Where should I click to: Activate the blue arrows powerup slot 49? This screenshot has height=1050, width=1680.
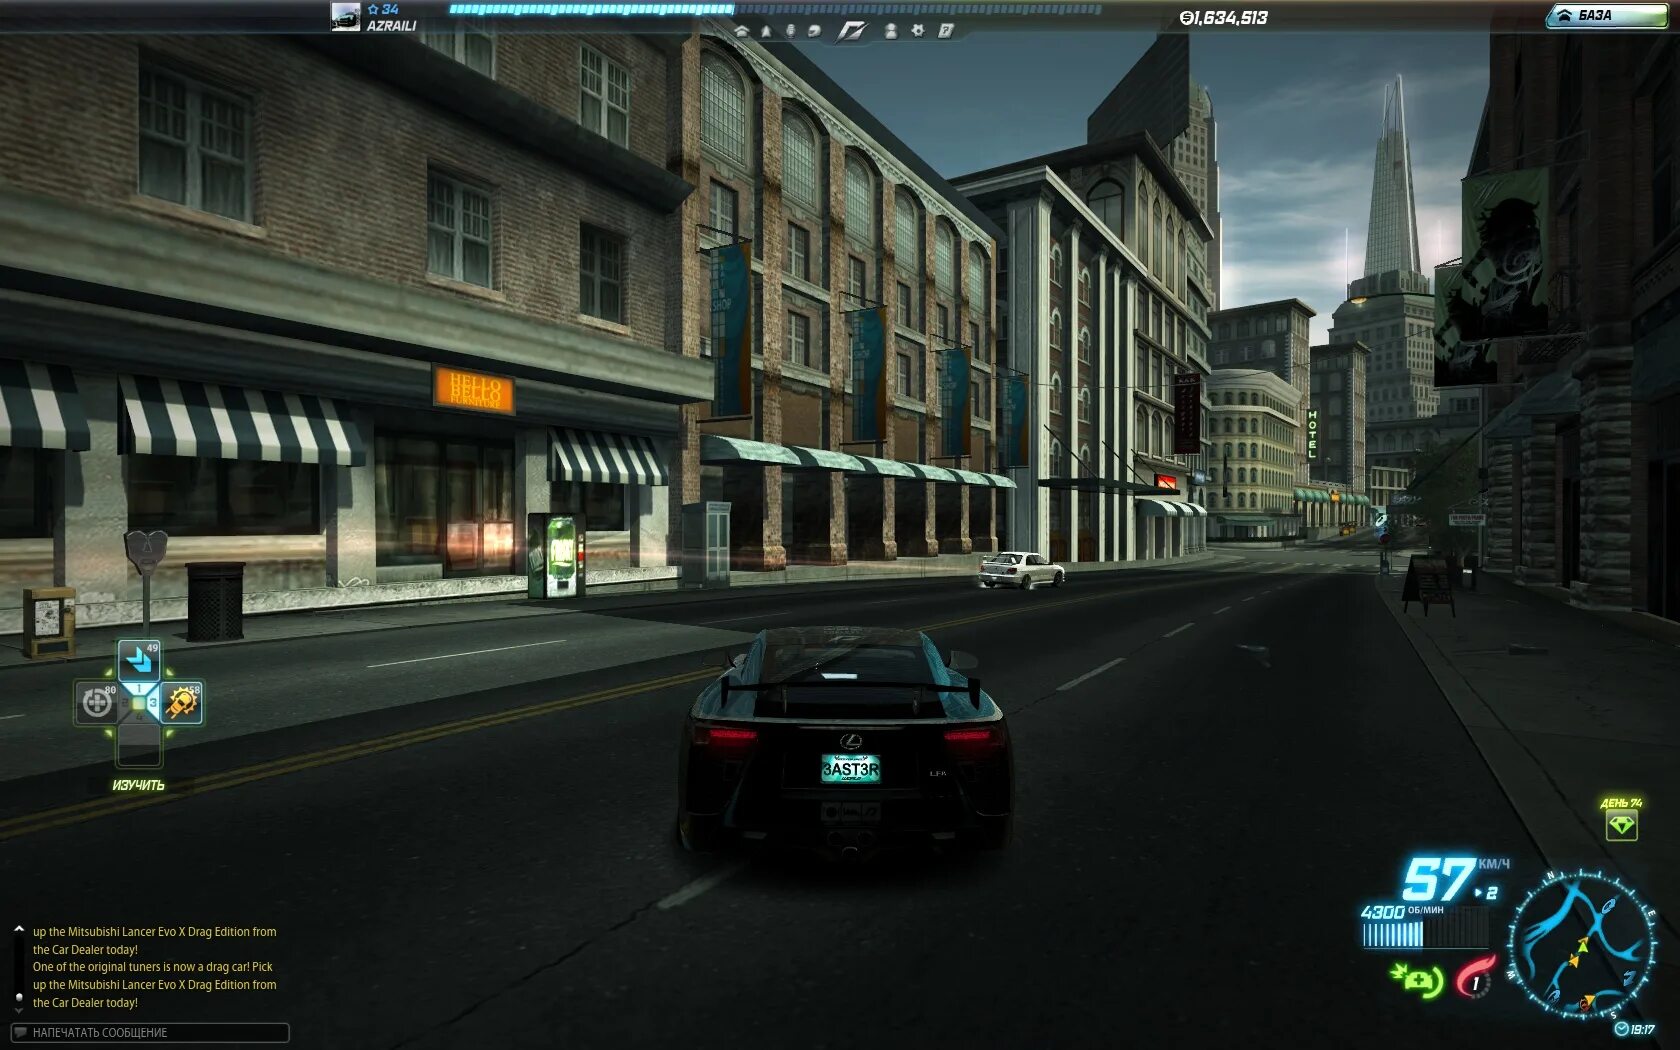pyautogui.click(x=139, y=661)
